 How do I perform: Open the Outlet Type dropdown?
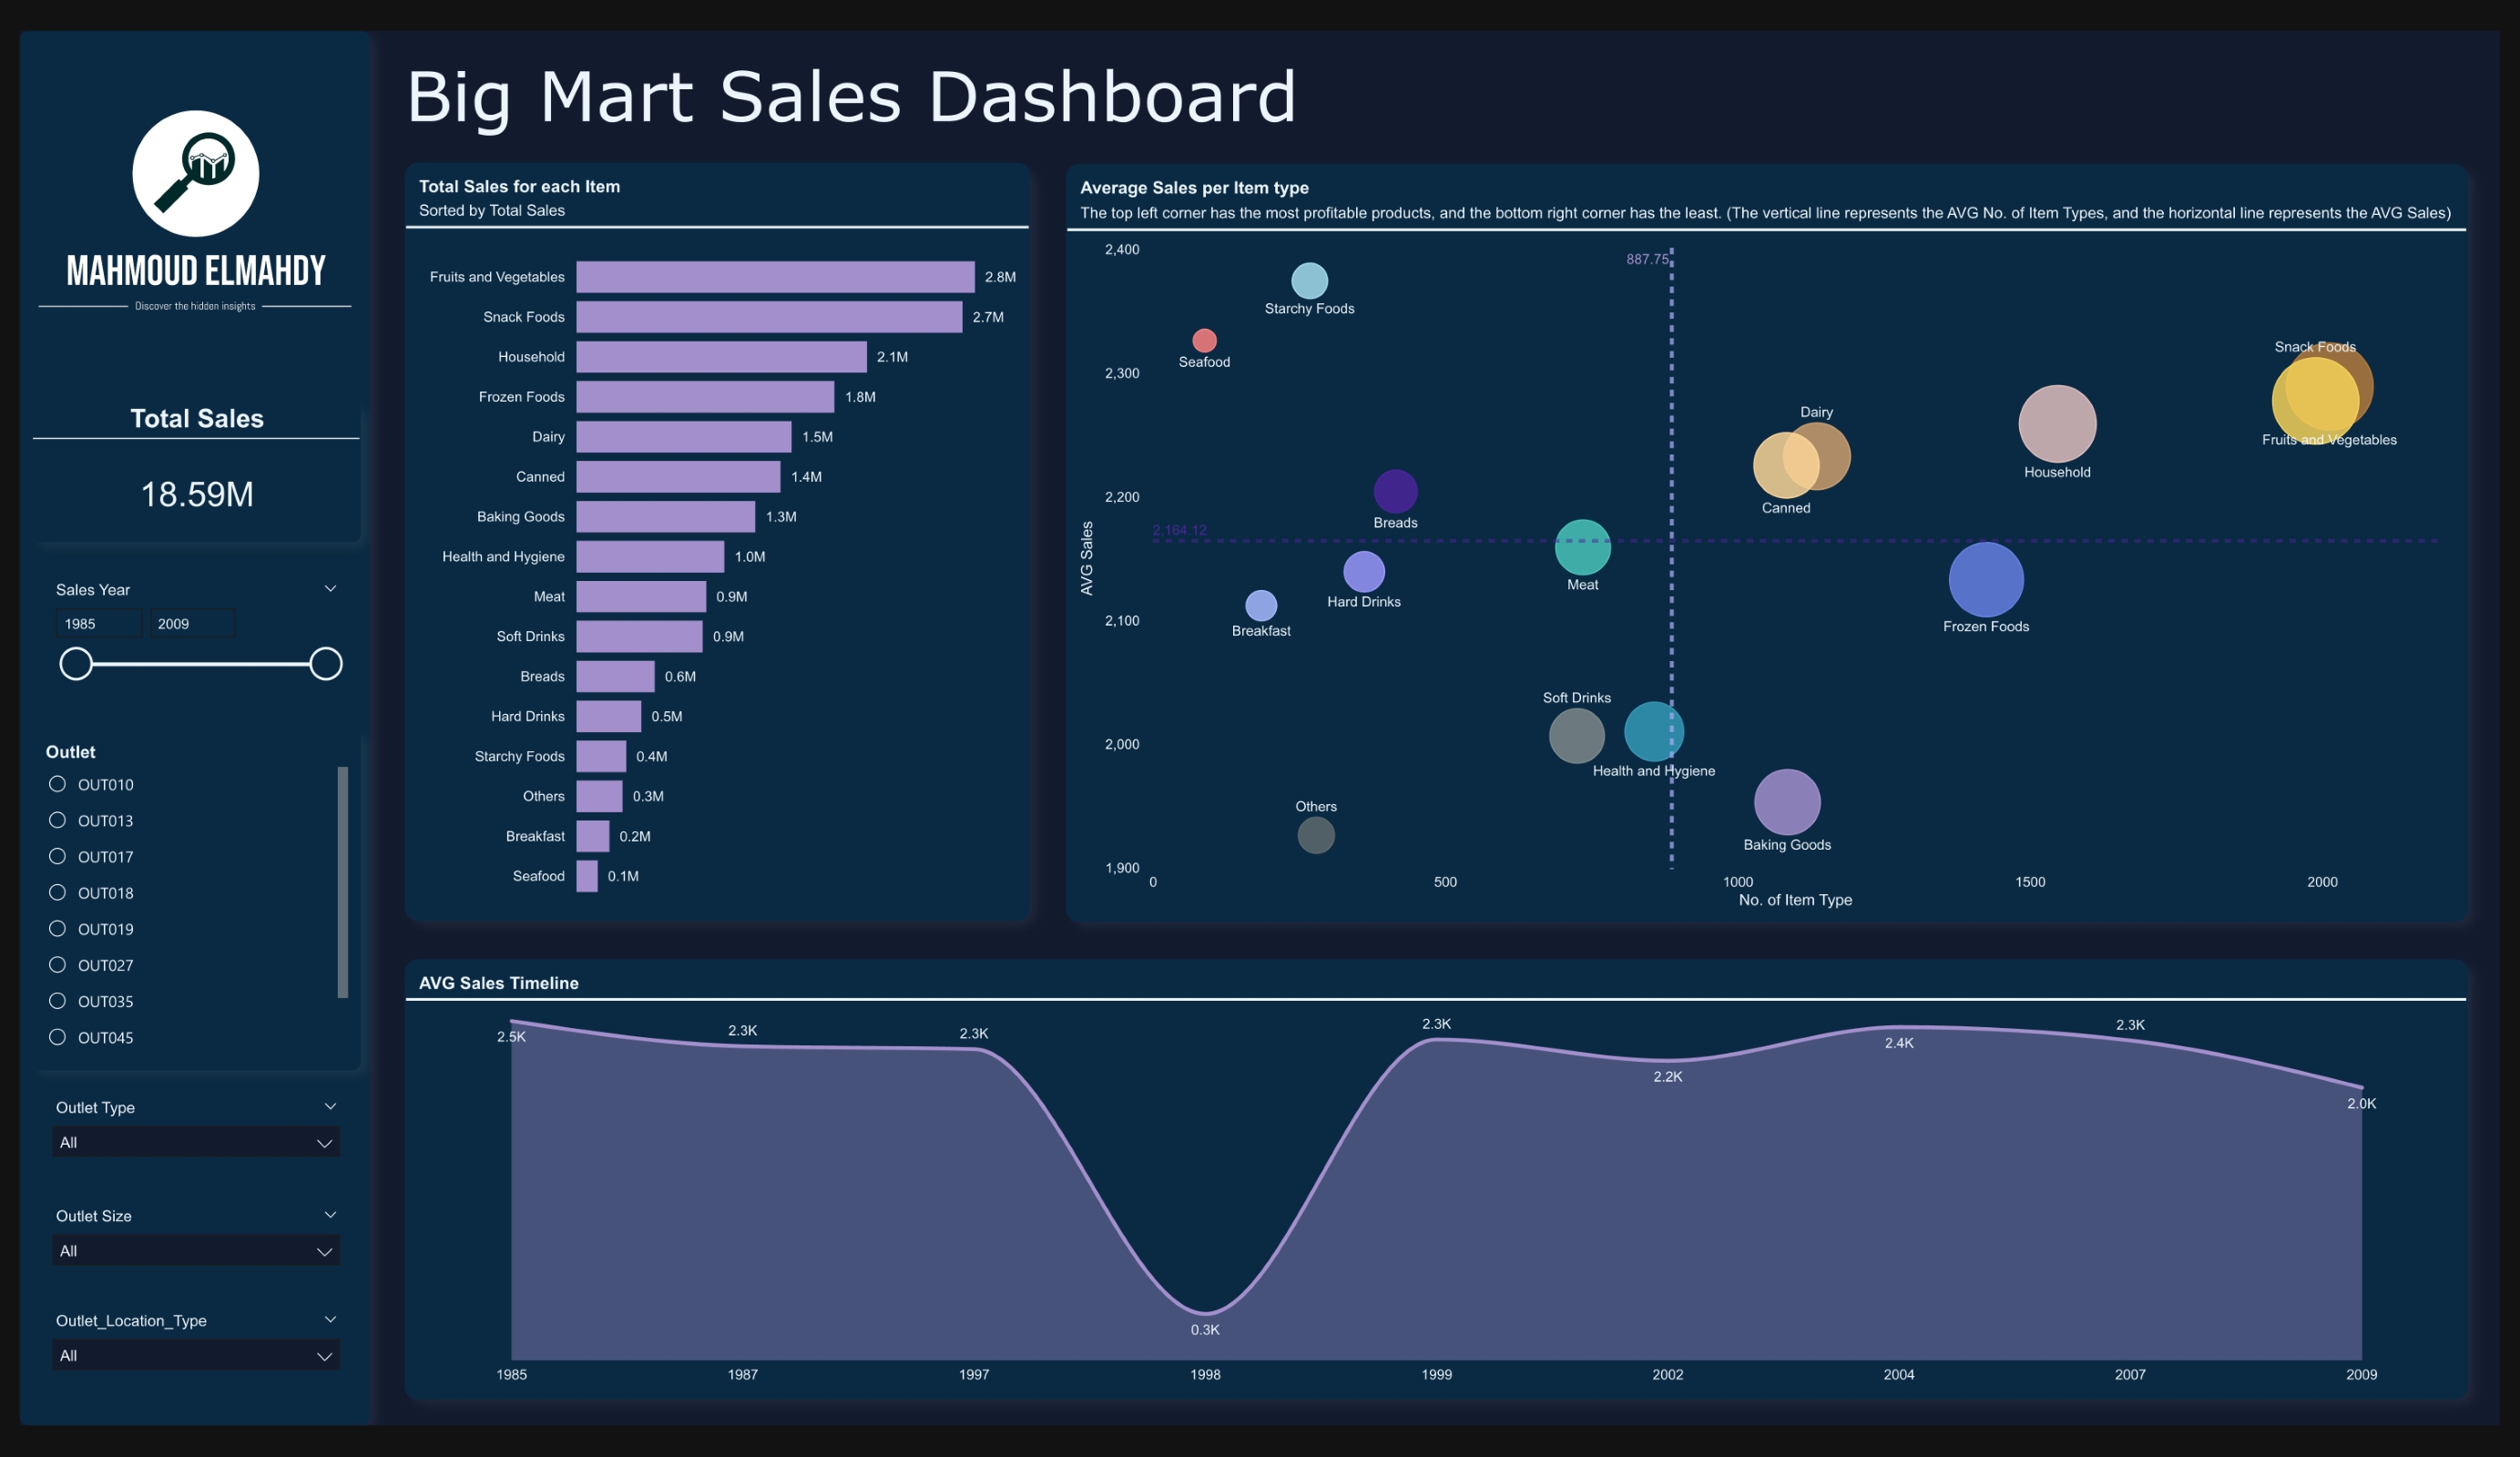pos(196,1142)
